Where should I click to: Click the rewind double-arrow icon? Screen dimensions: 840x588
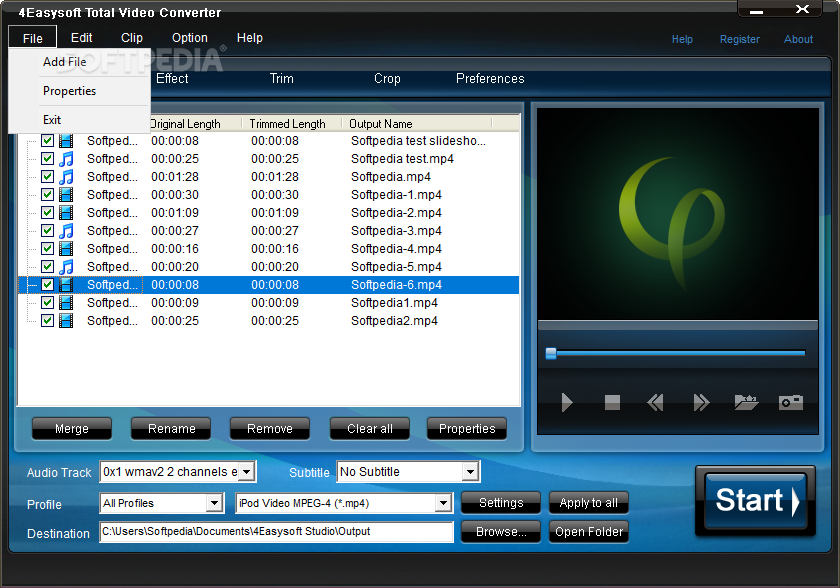point(655,402)
